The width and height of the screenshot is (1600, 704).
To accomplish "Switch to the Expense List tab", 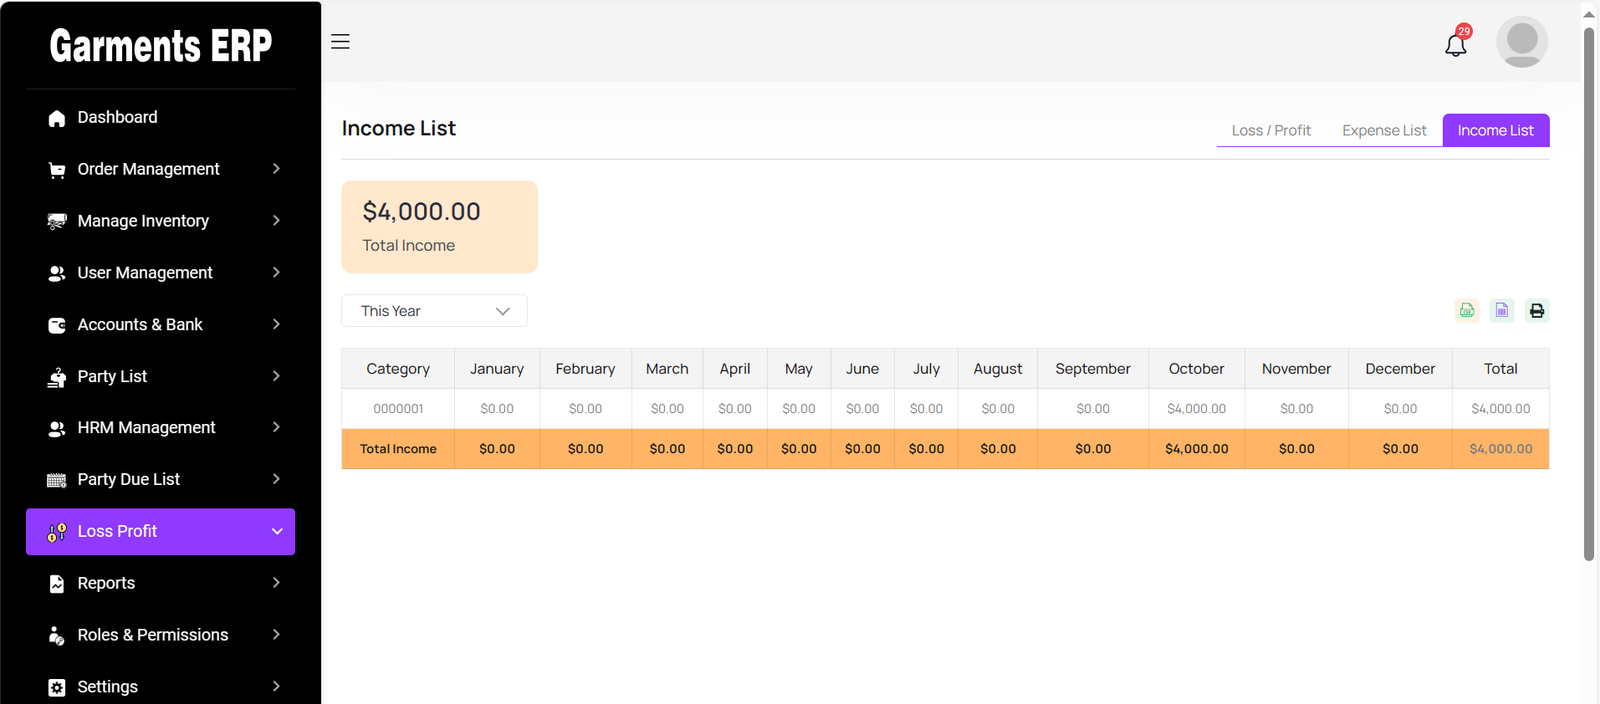I will coord(1384,131).
